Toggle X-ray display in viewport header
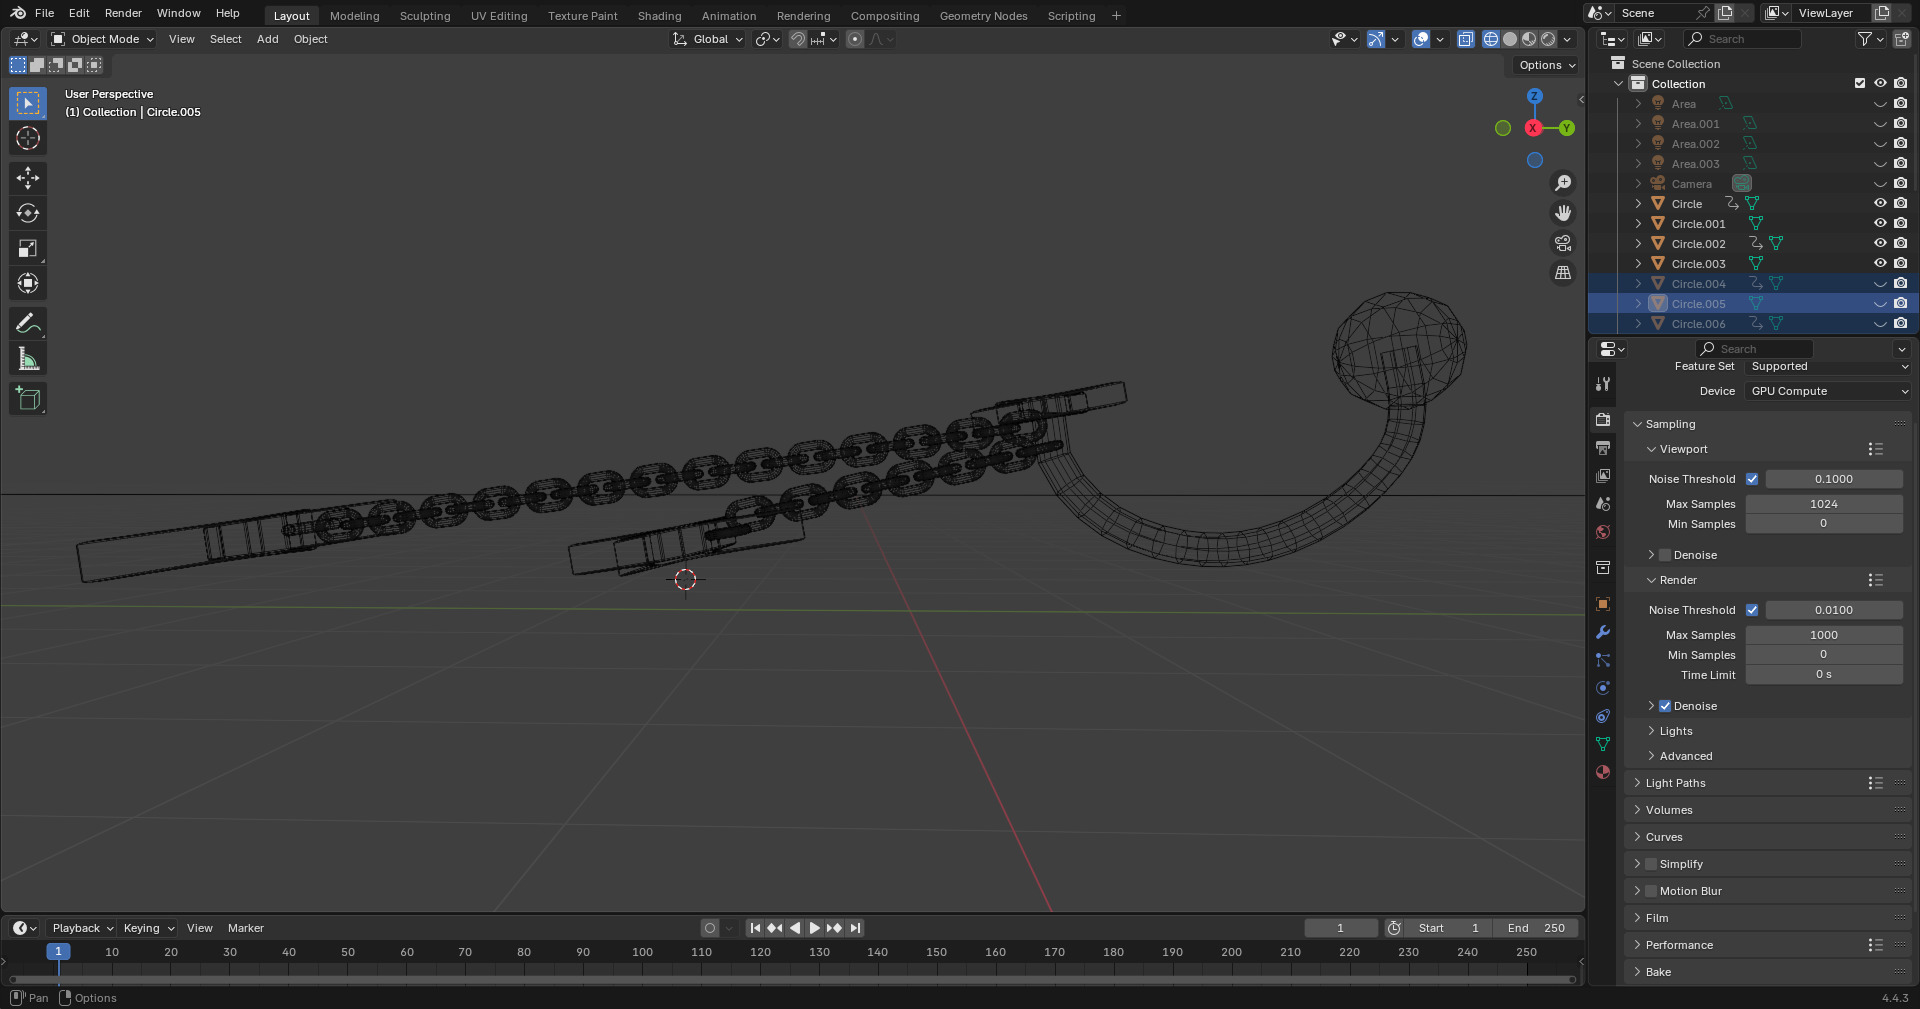 click(x=1465, y=39)
